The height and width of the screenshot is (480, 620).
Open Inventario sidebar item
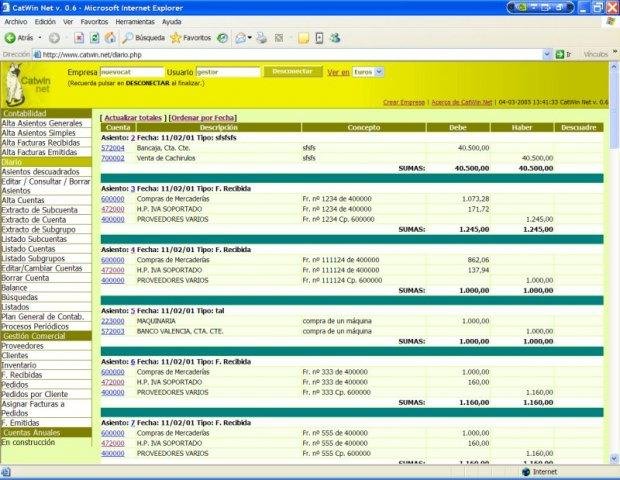[x=19, y=365]
